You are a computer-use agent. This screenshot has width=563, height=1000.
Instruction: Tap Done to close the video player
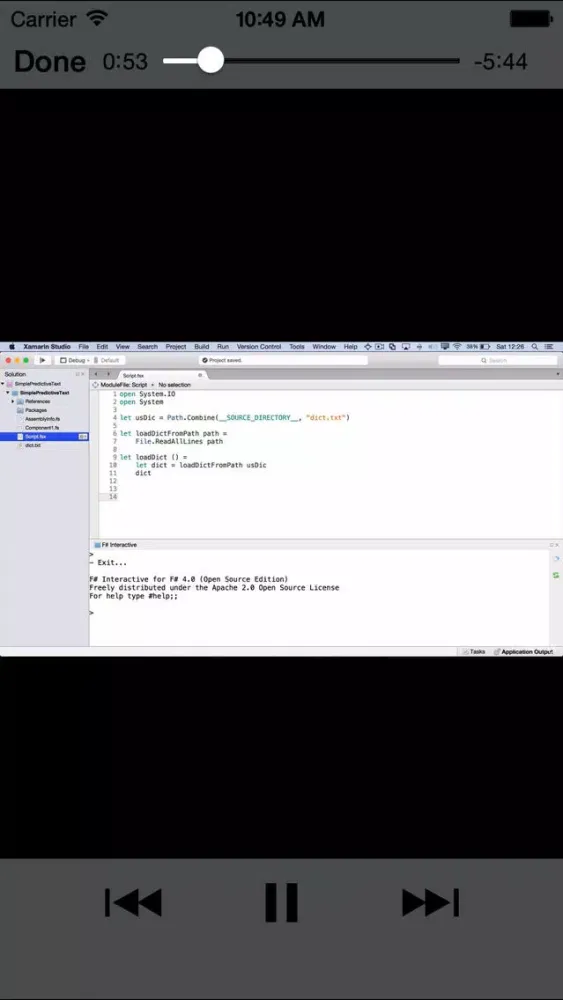(x=50, y=62)
